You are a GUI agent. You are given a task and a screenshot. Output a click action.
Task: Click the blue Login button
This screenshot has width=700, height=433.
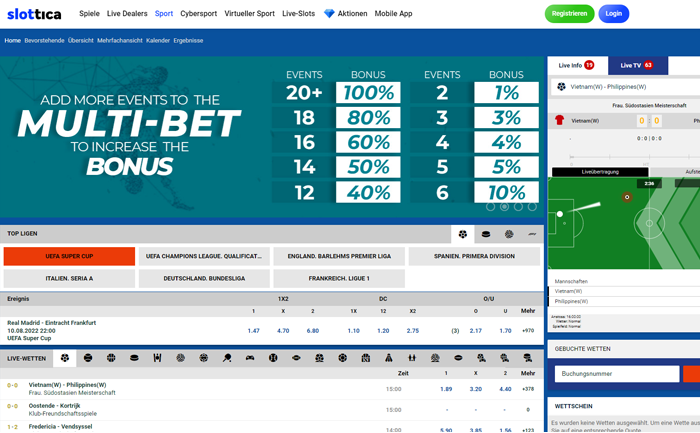[x=613, y=14]
